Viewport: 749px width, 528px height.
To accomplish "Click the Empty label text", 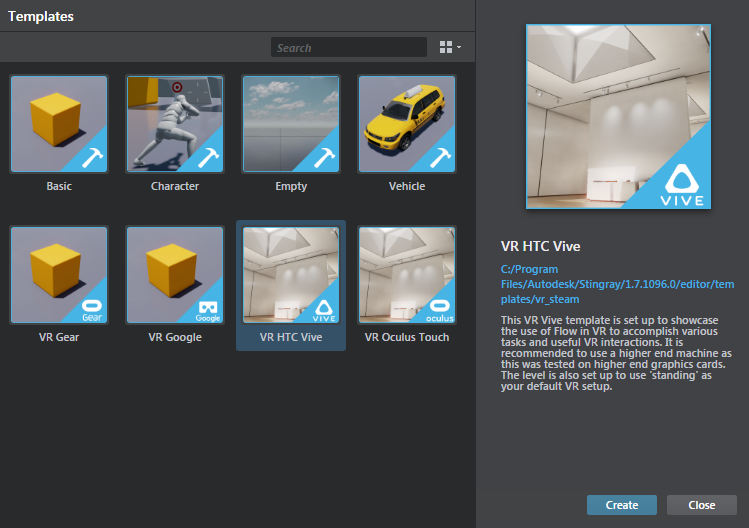I will pyautogui.click(x=291, y=186).
